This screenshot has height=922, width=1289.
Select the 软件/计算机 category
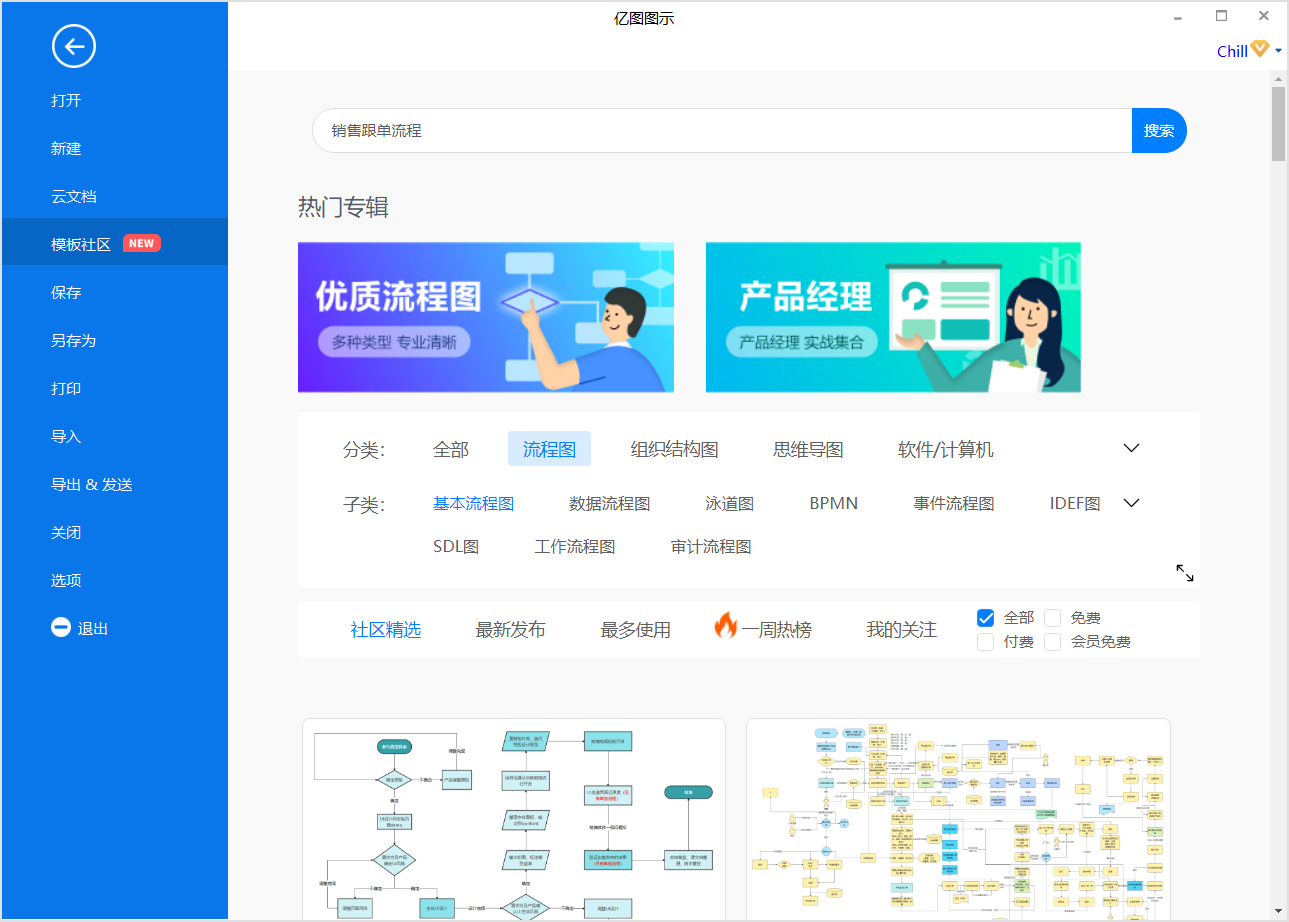tap(946, 449)
